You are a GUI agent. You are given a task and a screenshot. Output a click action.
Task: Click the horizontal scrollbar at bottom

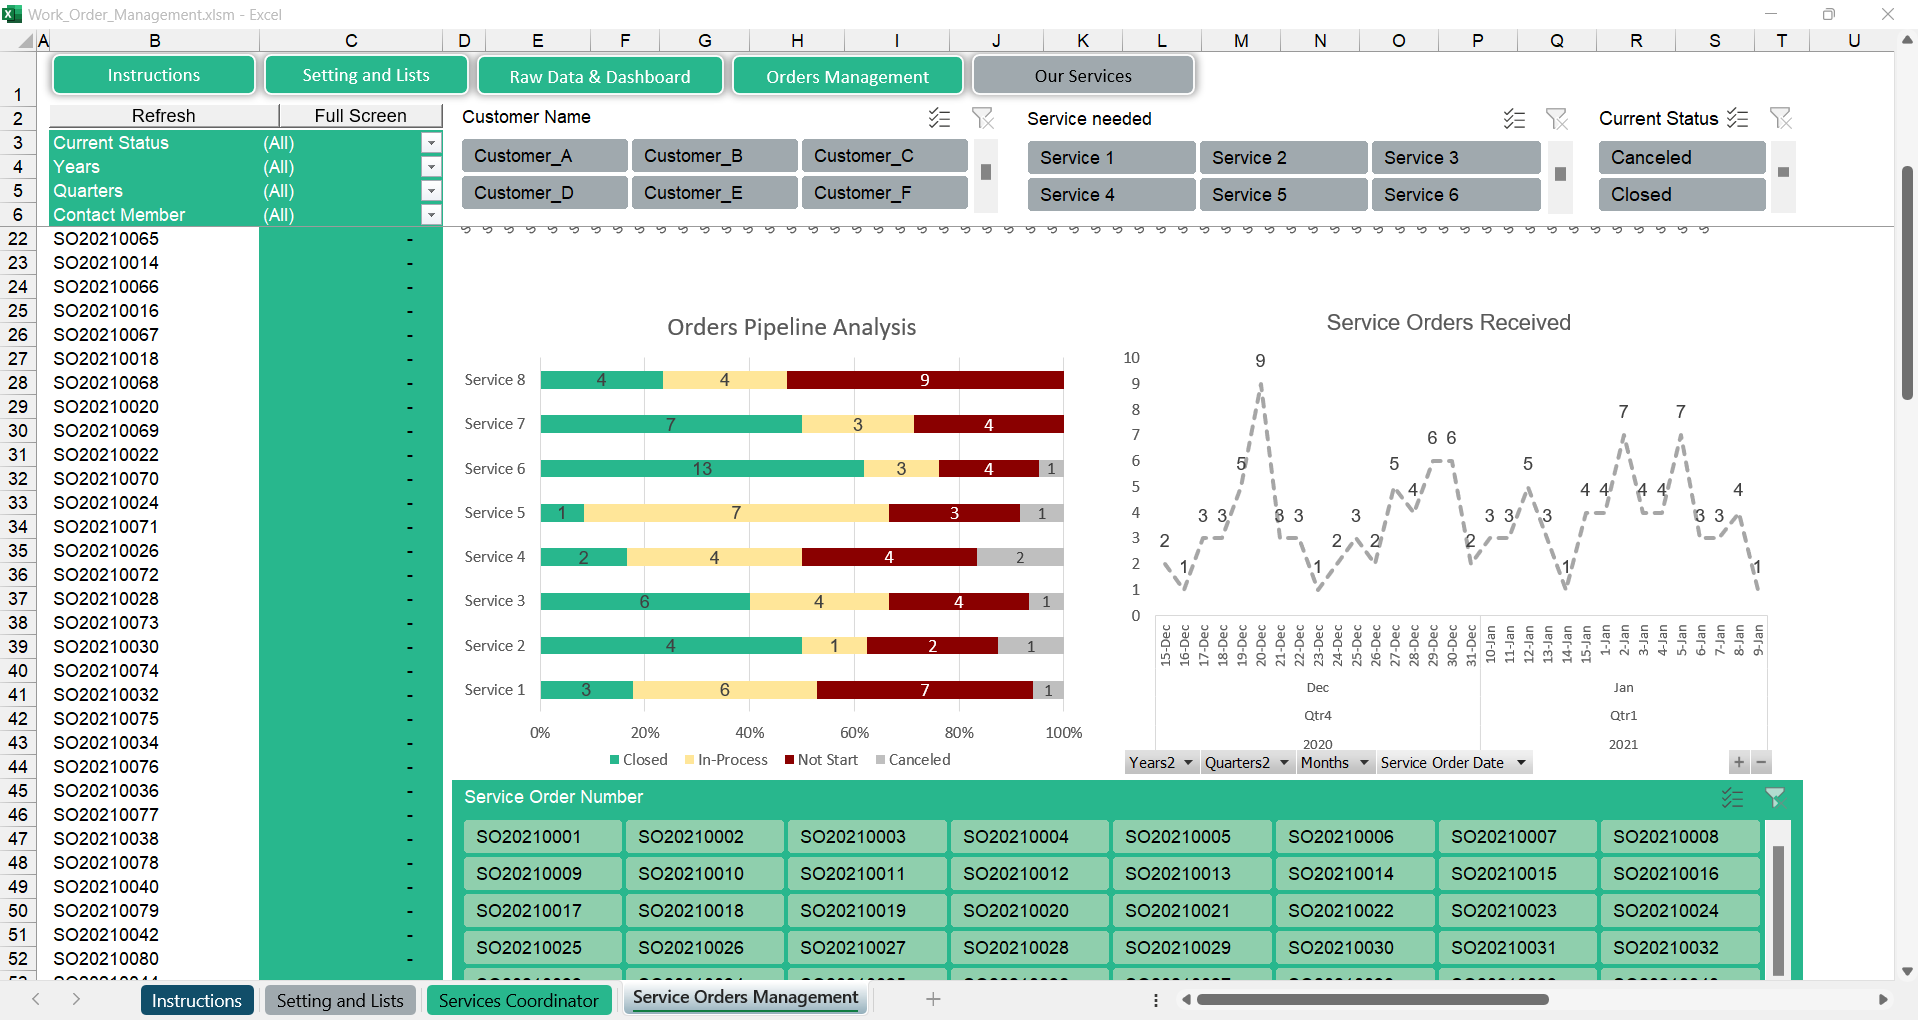pyautogui.click(x=1372, y=999)
